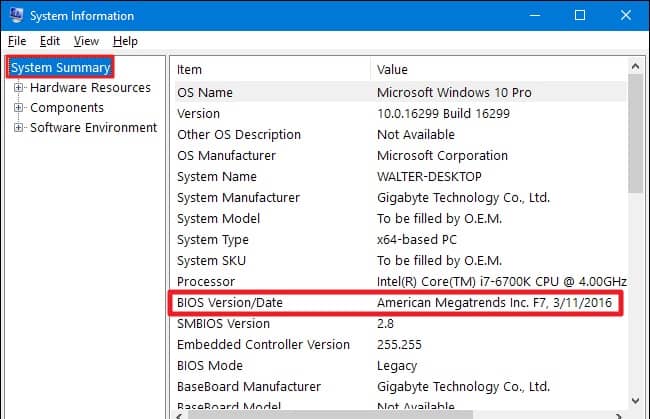
Task: Select the Hardware Resources label
Action: tap(90, 87)
